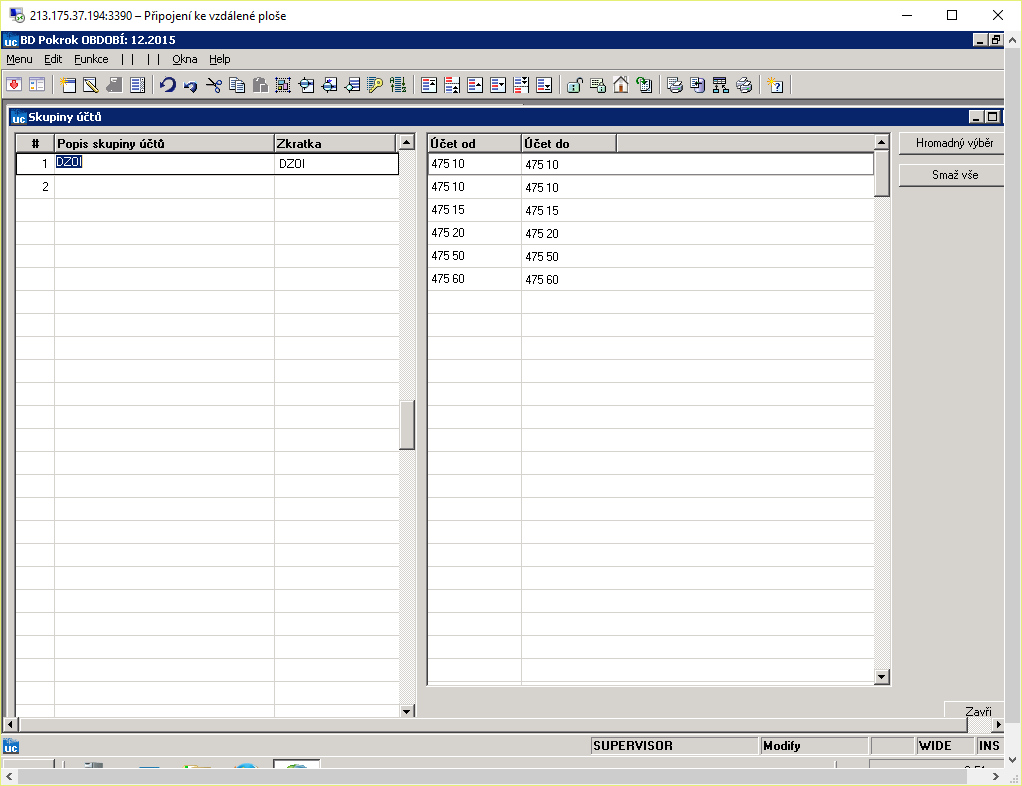The image size is (1022, 786).
Task: Click the open padlock icon
Action: [574, 85]
